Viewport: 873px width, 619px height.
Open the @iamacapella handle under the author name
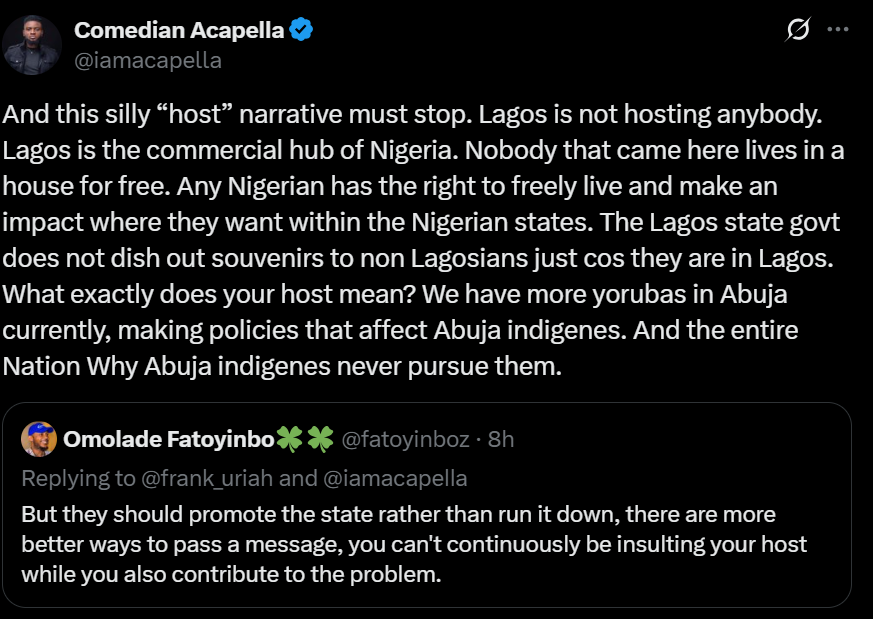point(148,60)
